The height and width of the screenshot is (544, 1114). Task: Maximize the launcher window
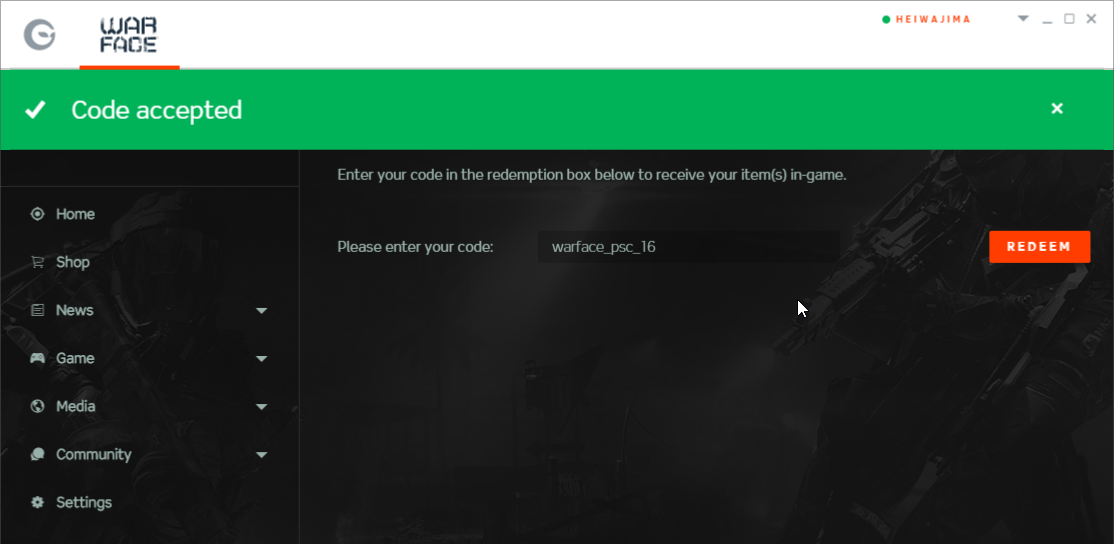tap(1069, 18)
